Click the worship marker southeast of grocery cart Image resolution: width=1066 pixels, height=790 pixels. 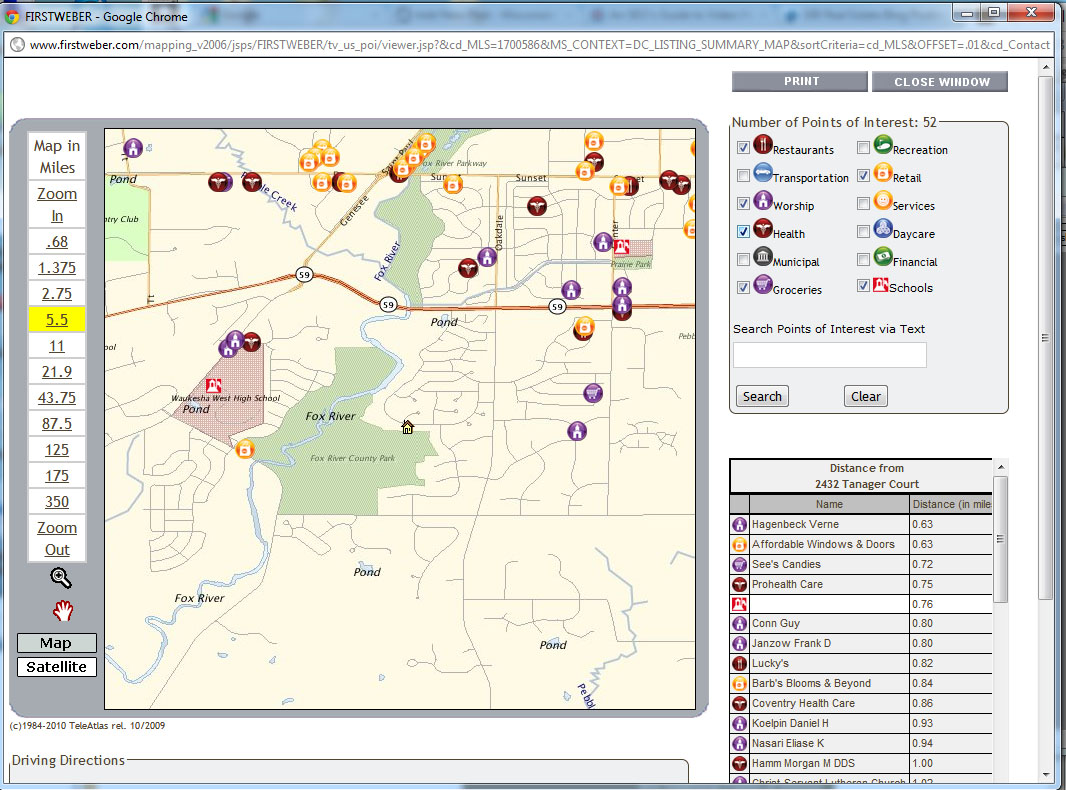point(577,430)
